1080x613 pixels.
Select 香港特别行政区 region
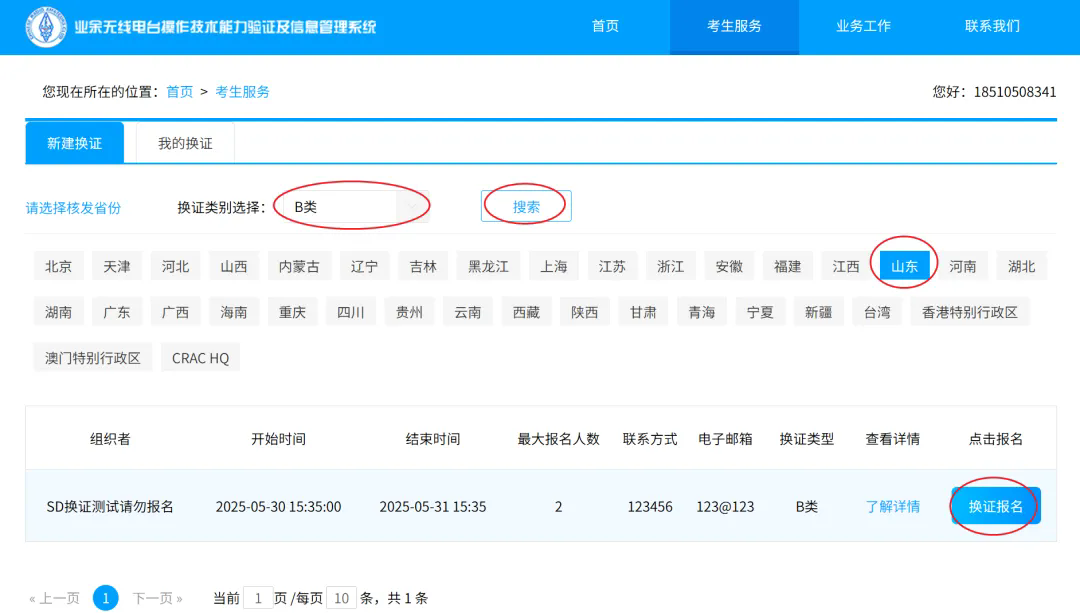coord(970,312)
